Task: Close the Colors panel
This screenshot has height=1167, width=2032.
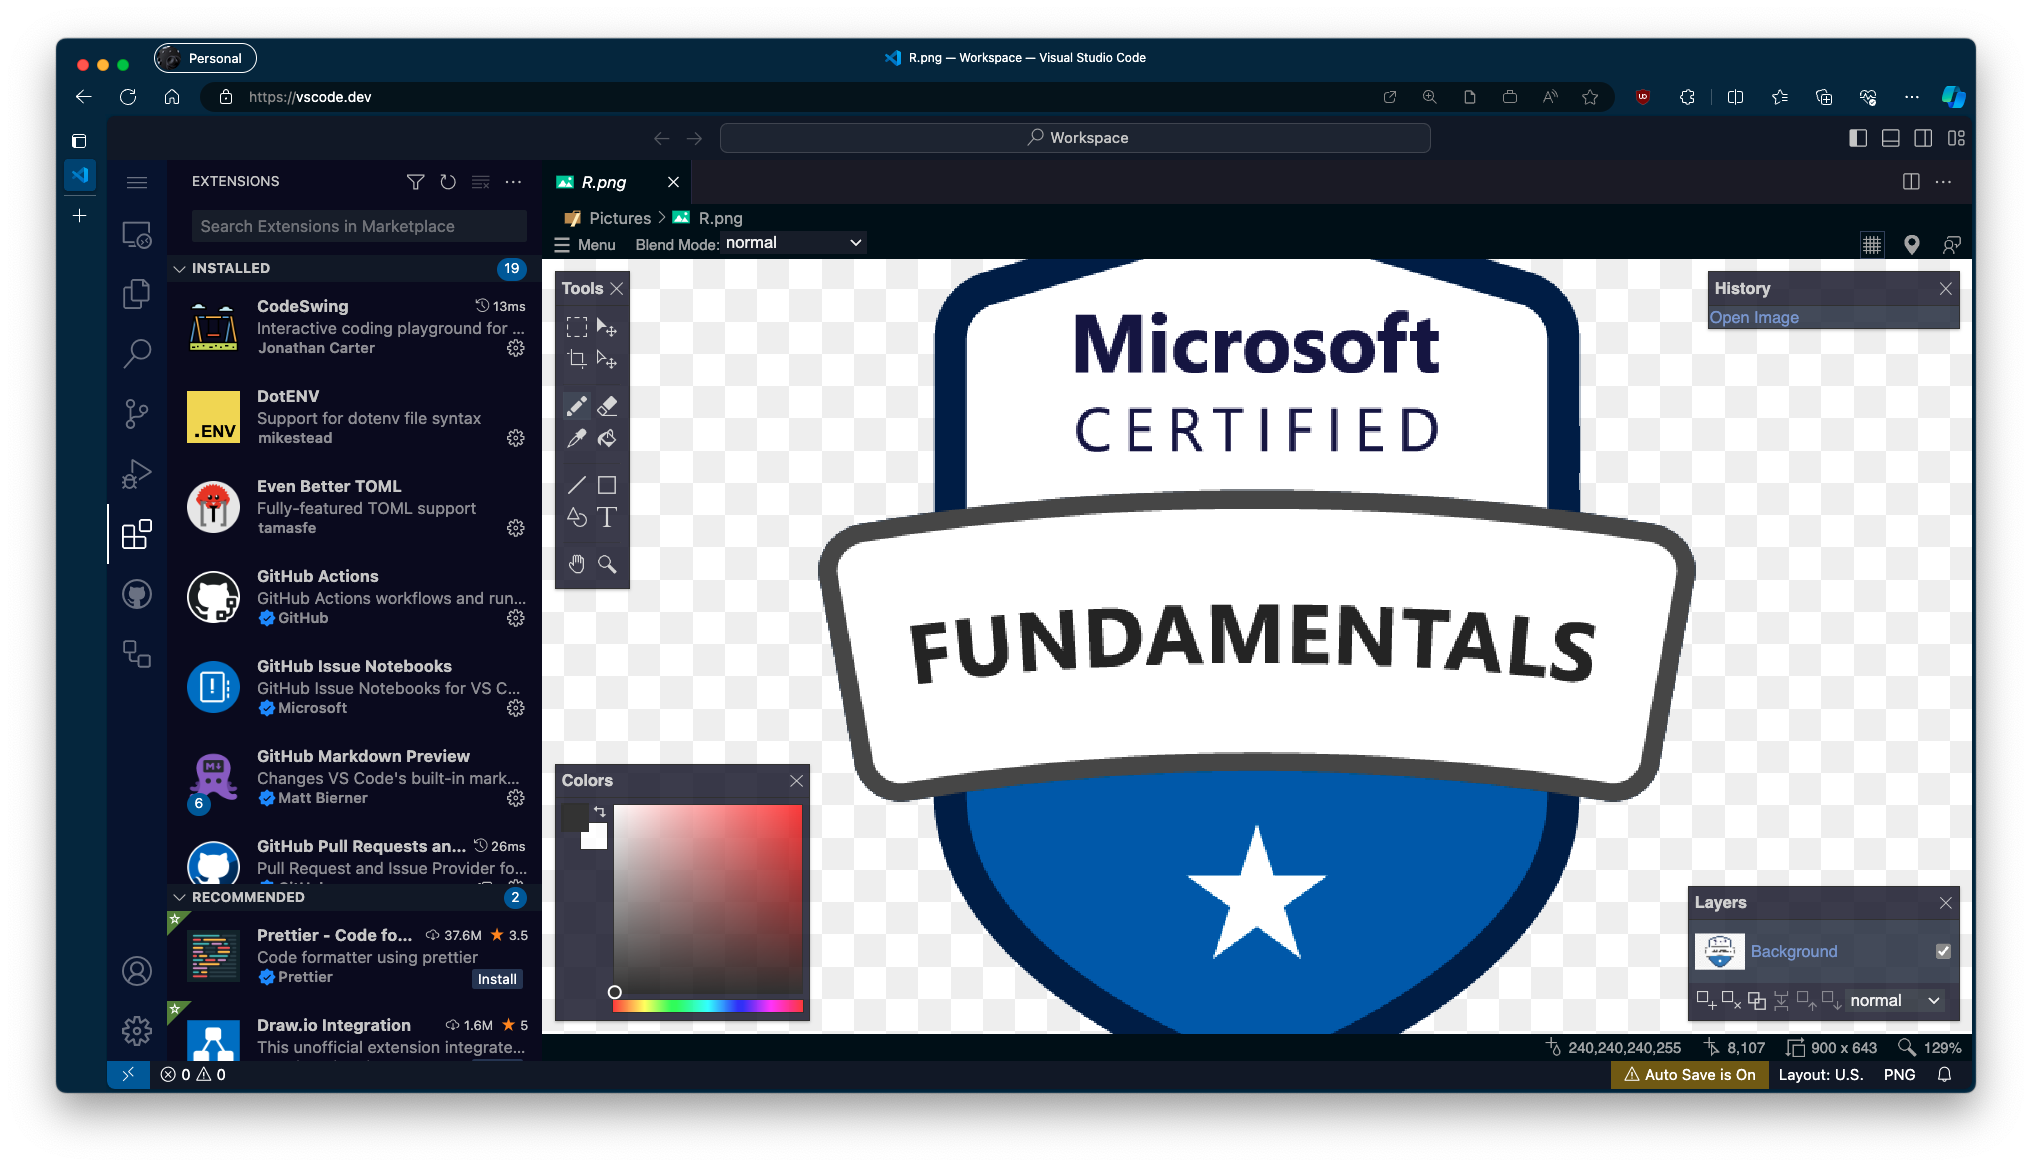Action: point(795,780)
